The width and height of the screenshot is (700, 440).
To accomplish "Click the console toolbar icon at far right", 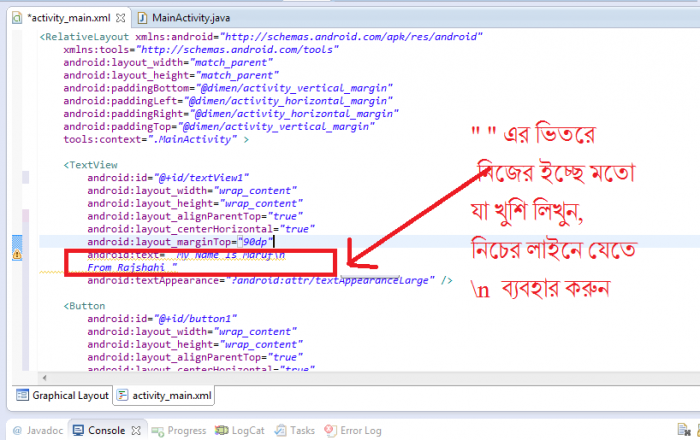I will [684, 430].
